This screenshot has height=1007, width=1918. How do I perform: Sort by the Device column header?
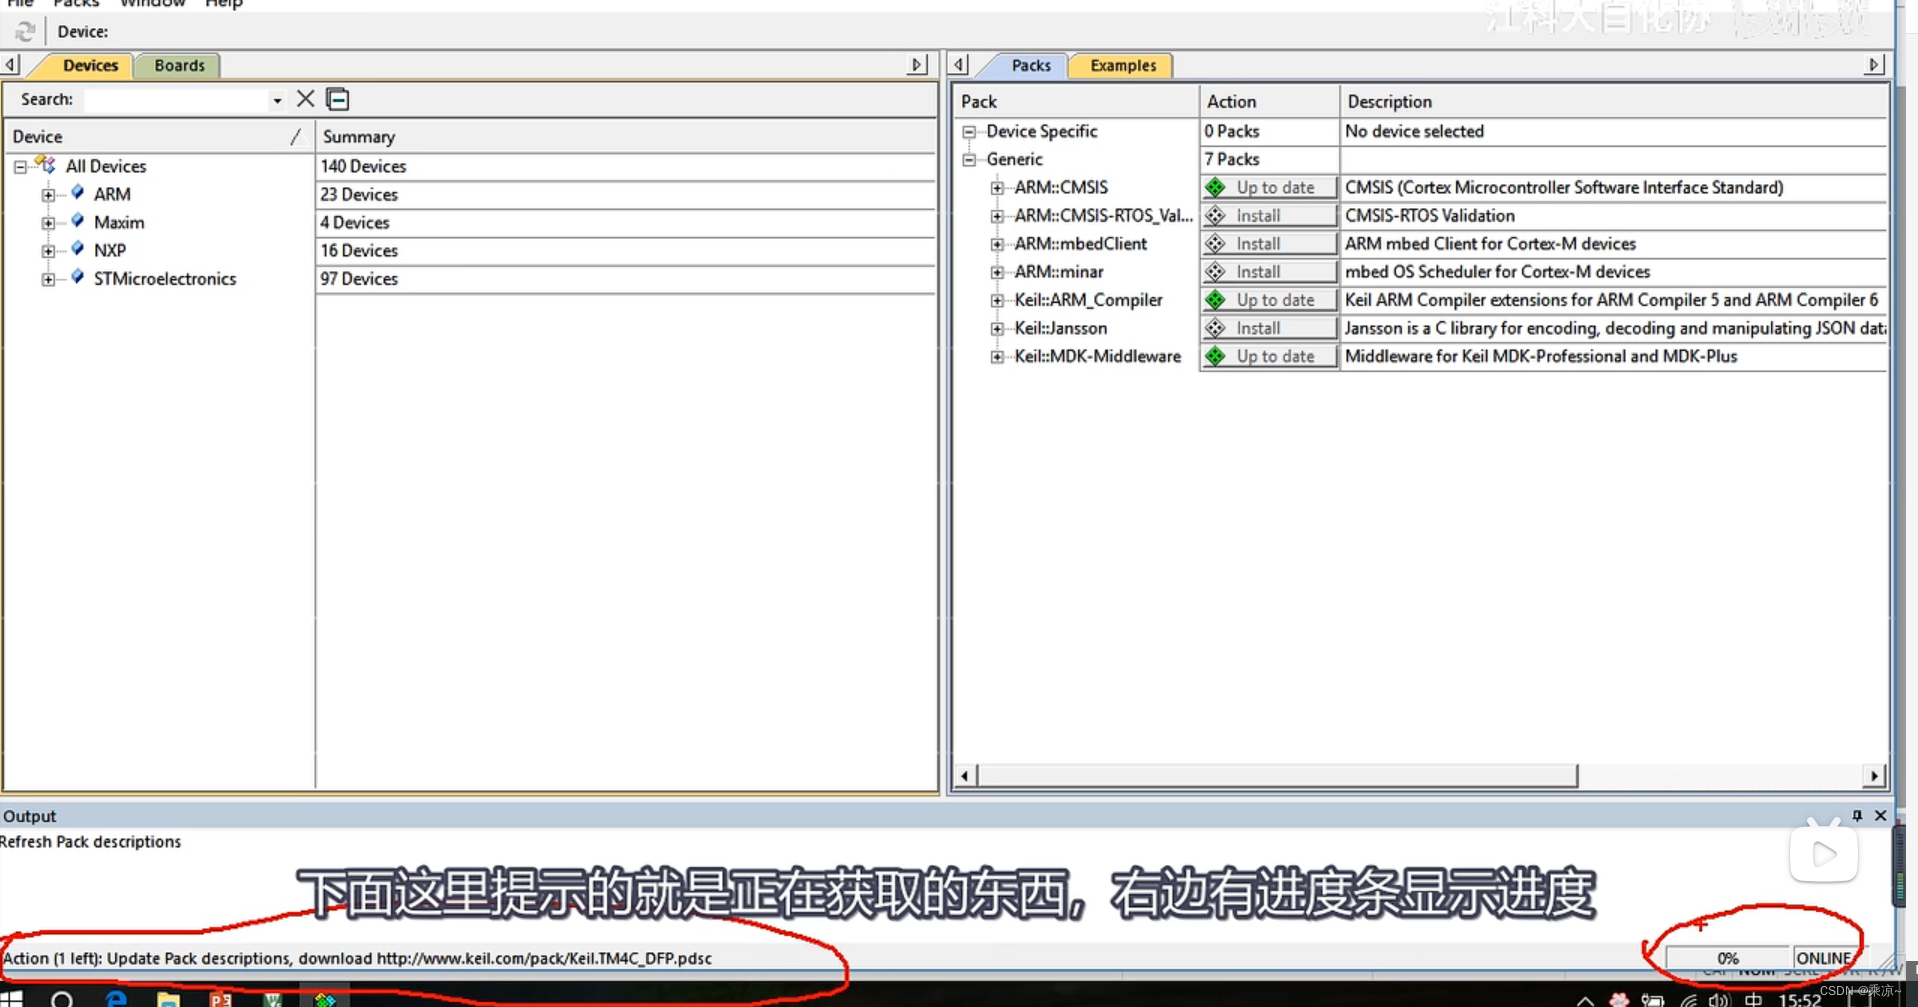[x=159, y=136]
